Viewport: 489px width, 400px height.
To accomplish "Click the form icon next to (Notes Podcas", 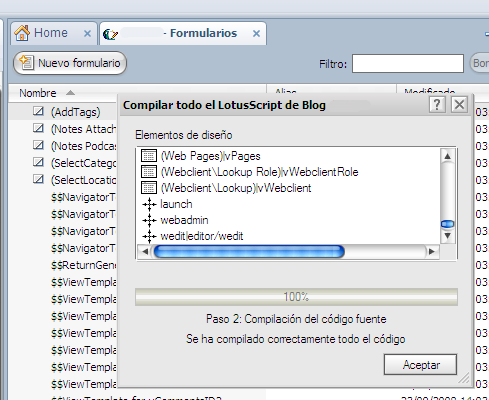I will click(38, 145).
